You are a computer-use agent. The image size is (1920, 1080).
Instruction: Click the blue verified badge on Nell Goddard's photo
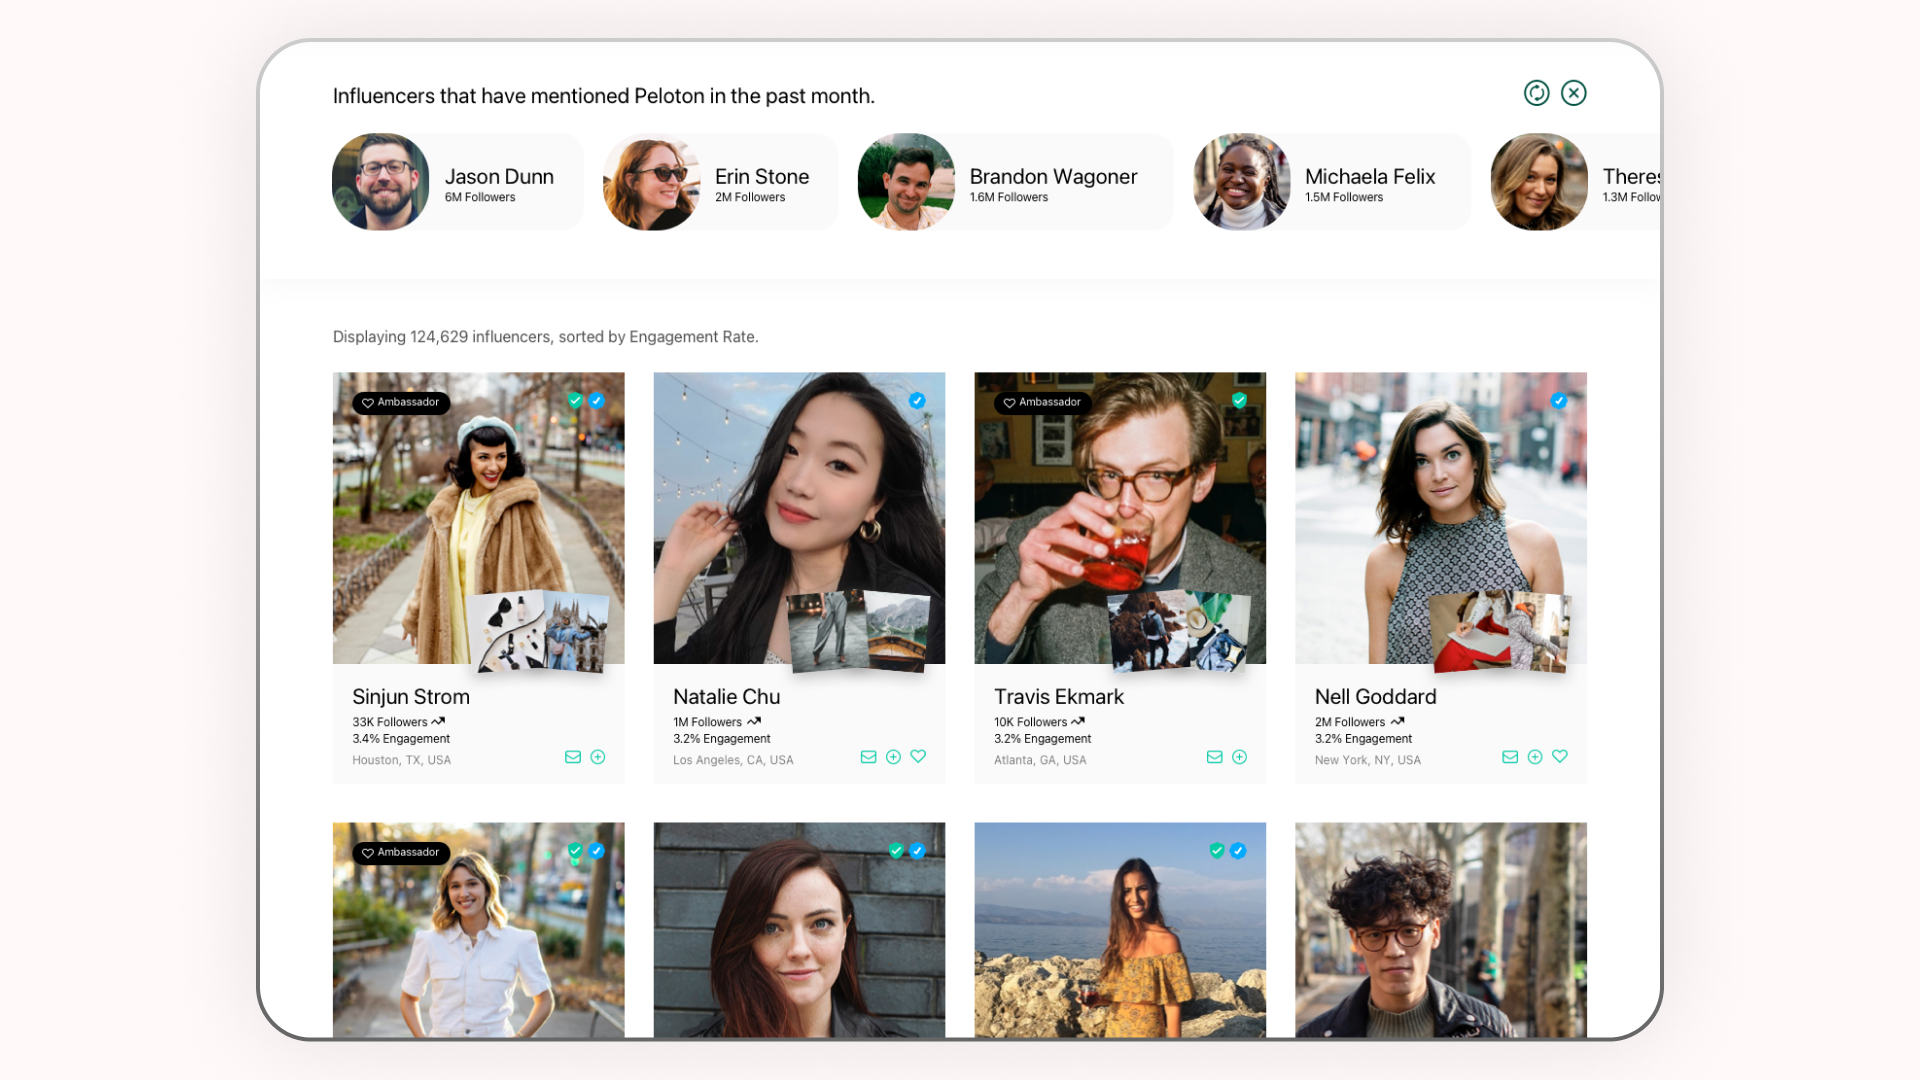(x=1559, y=401)
